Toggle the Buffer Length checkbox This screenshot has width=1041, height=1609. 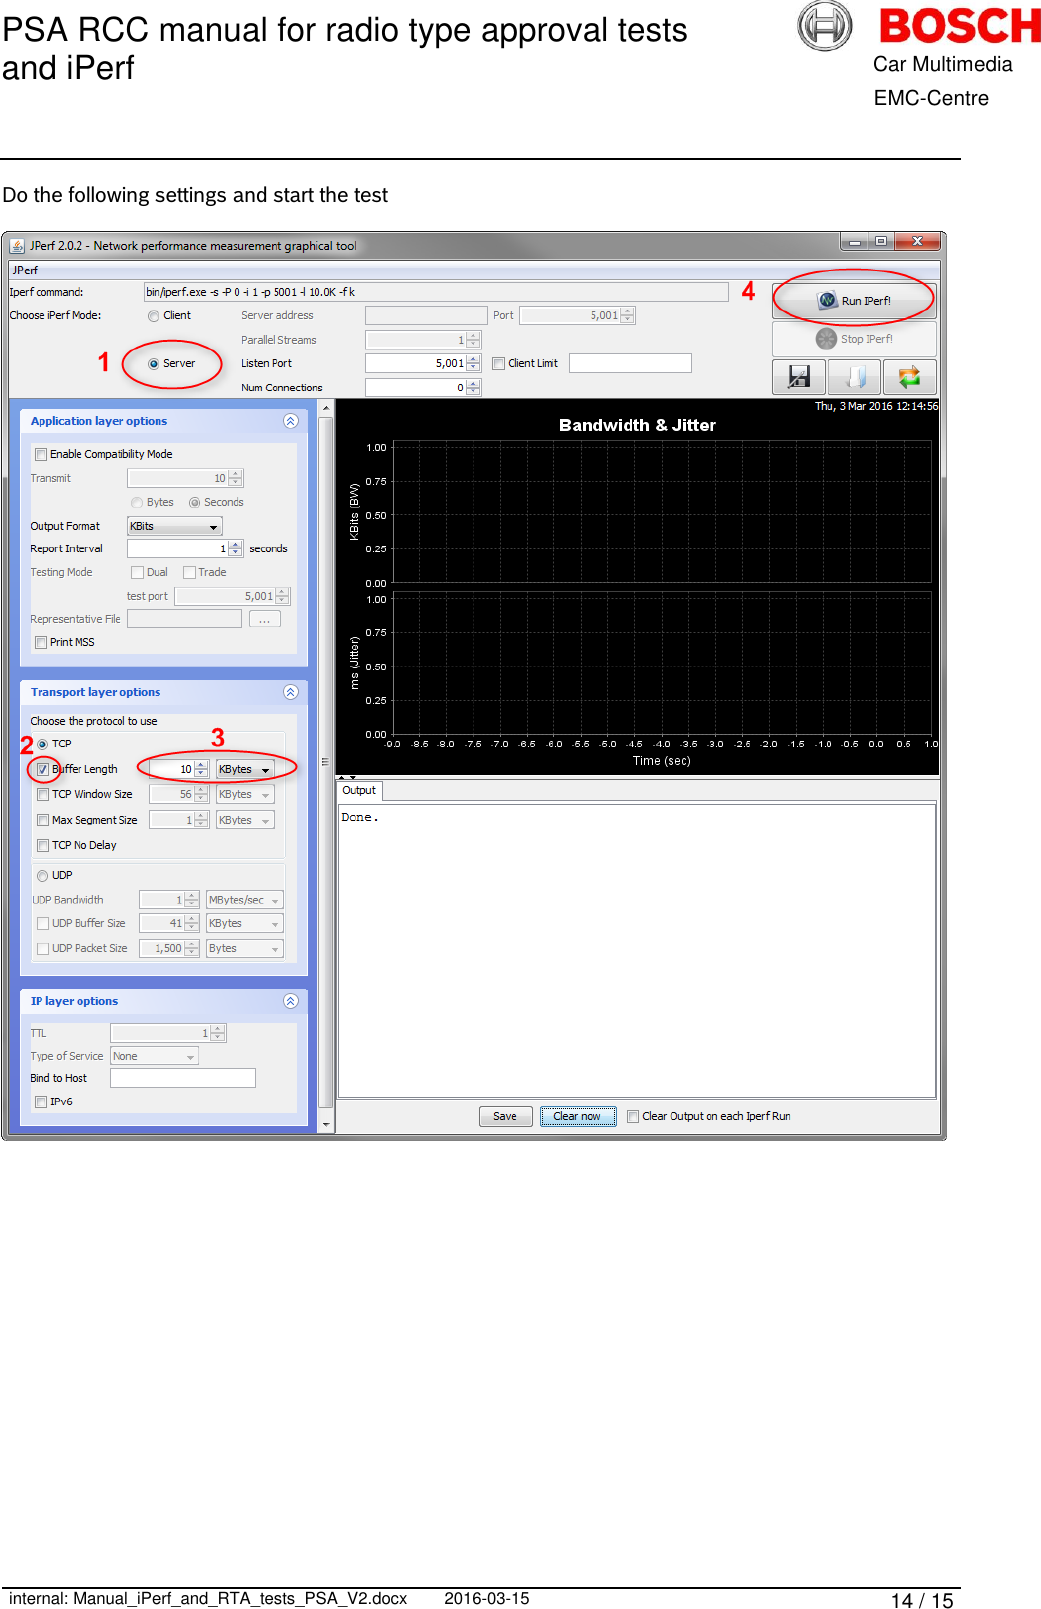coord(43,769)
